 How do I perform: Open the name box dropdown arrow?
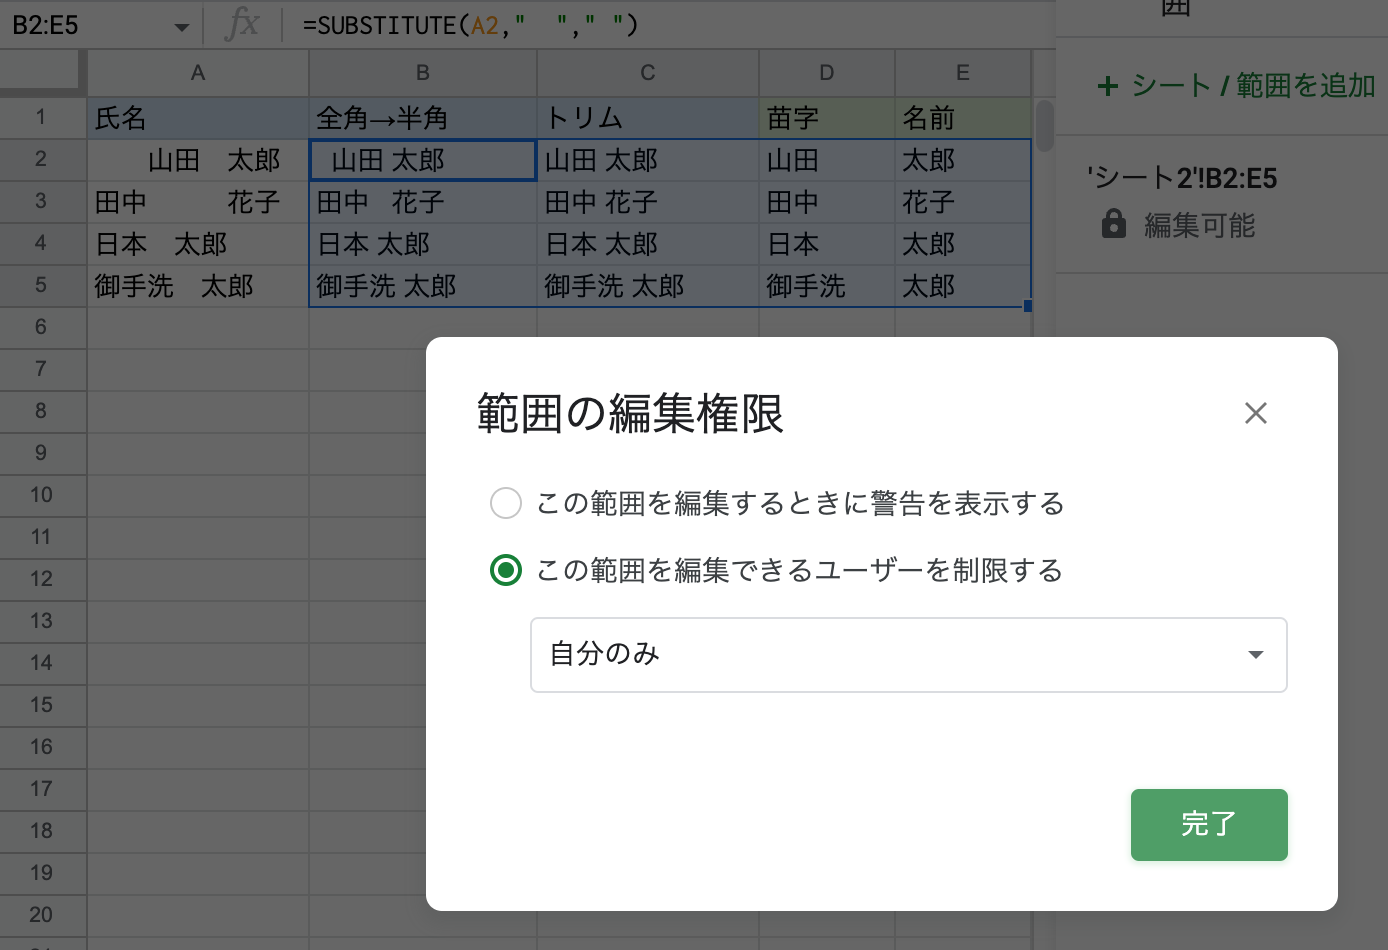(x=181, y=26)
